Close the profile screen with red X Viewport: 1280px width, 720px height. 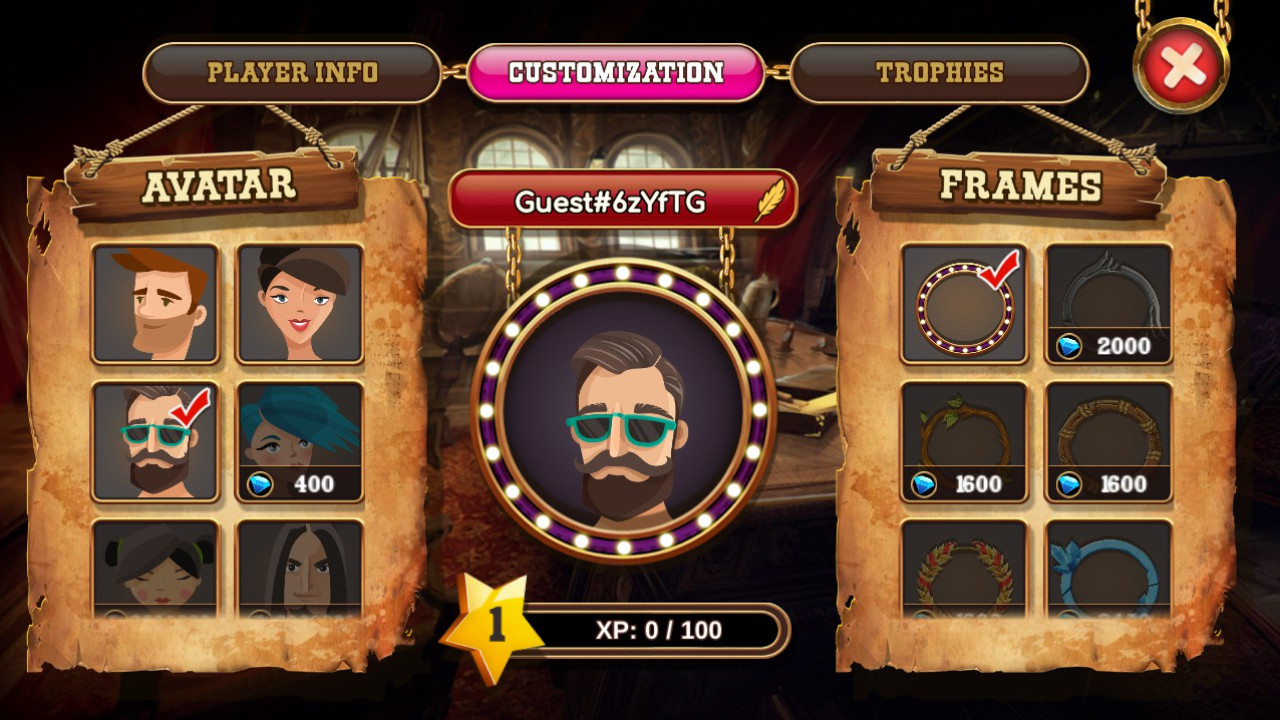(x=1182, y=65)
